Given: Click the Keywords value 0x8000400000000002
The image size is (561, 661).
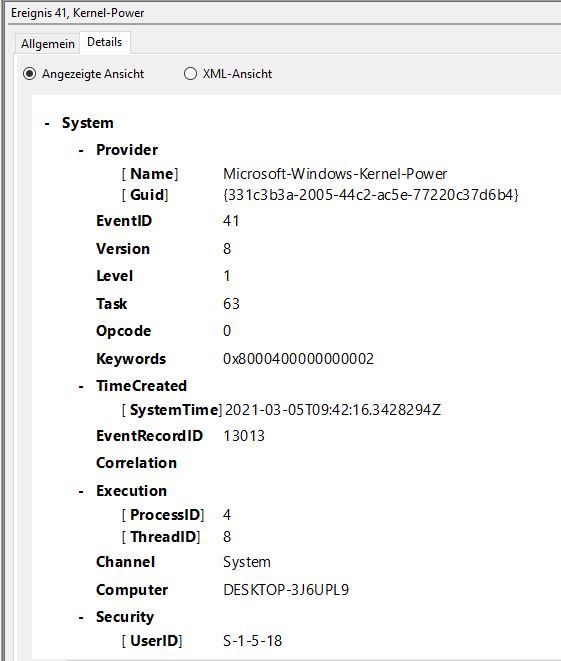Looking at the screenshot, I should point(298,359).
